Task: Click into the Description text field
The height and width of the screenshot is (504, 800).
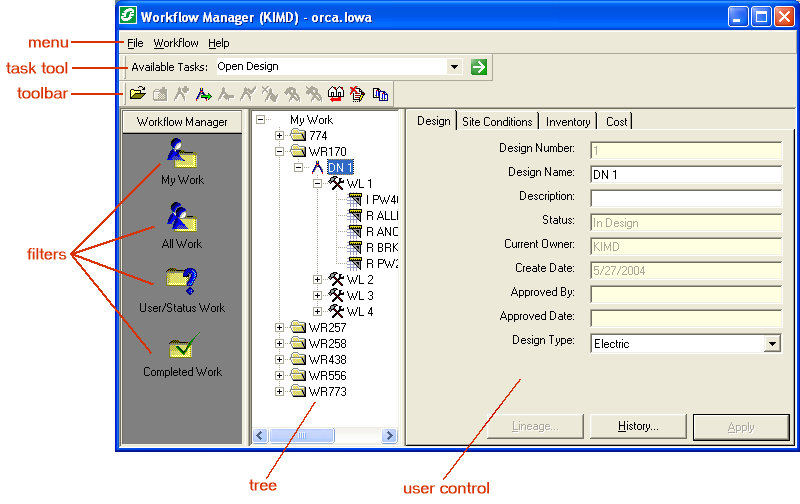Action: point(685,198)
